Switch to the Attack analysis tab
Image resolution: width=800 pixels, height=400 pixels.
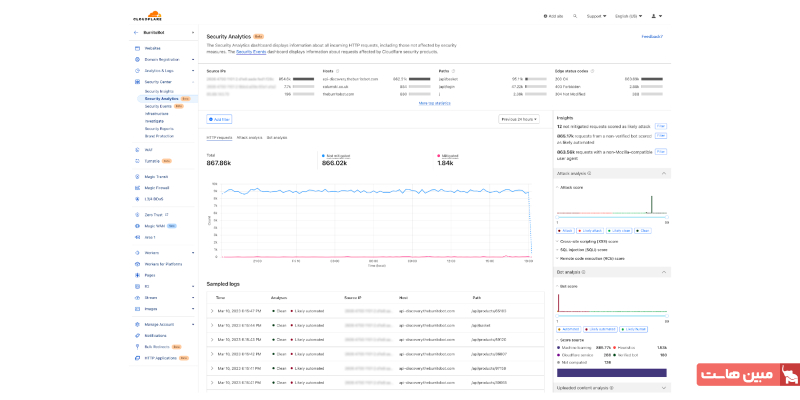coord(249,138)
